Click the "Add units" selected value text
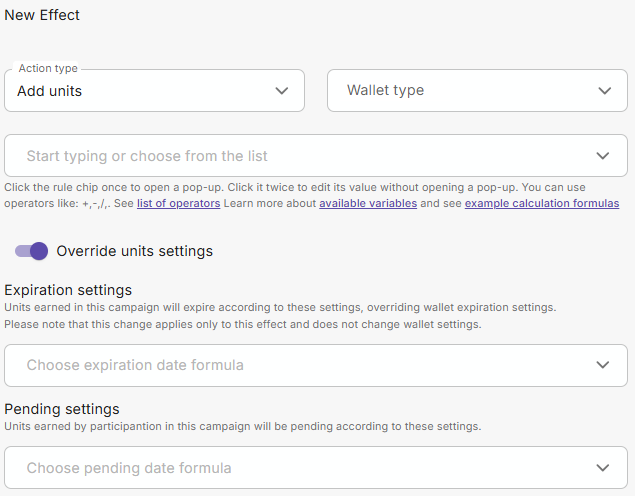 point(50,91)
